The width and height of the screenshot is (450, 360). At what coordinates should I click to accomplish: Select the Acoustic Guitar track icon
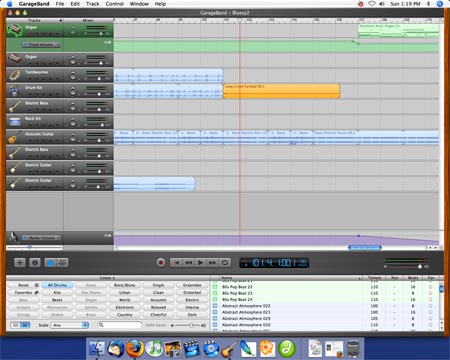click(14, 137)
